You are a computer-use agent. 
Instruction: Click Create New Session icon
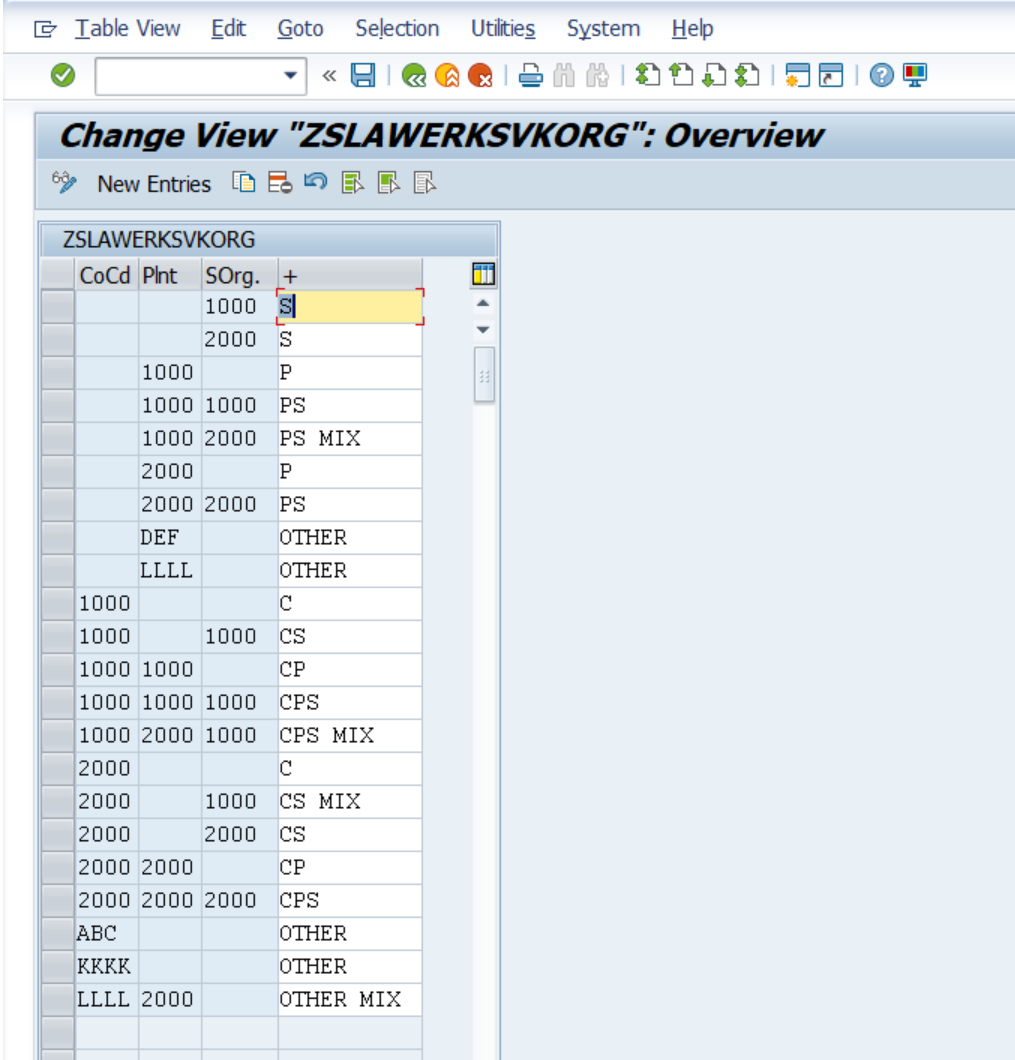[797, 75]
